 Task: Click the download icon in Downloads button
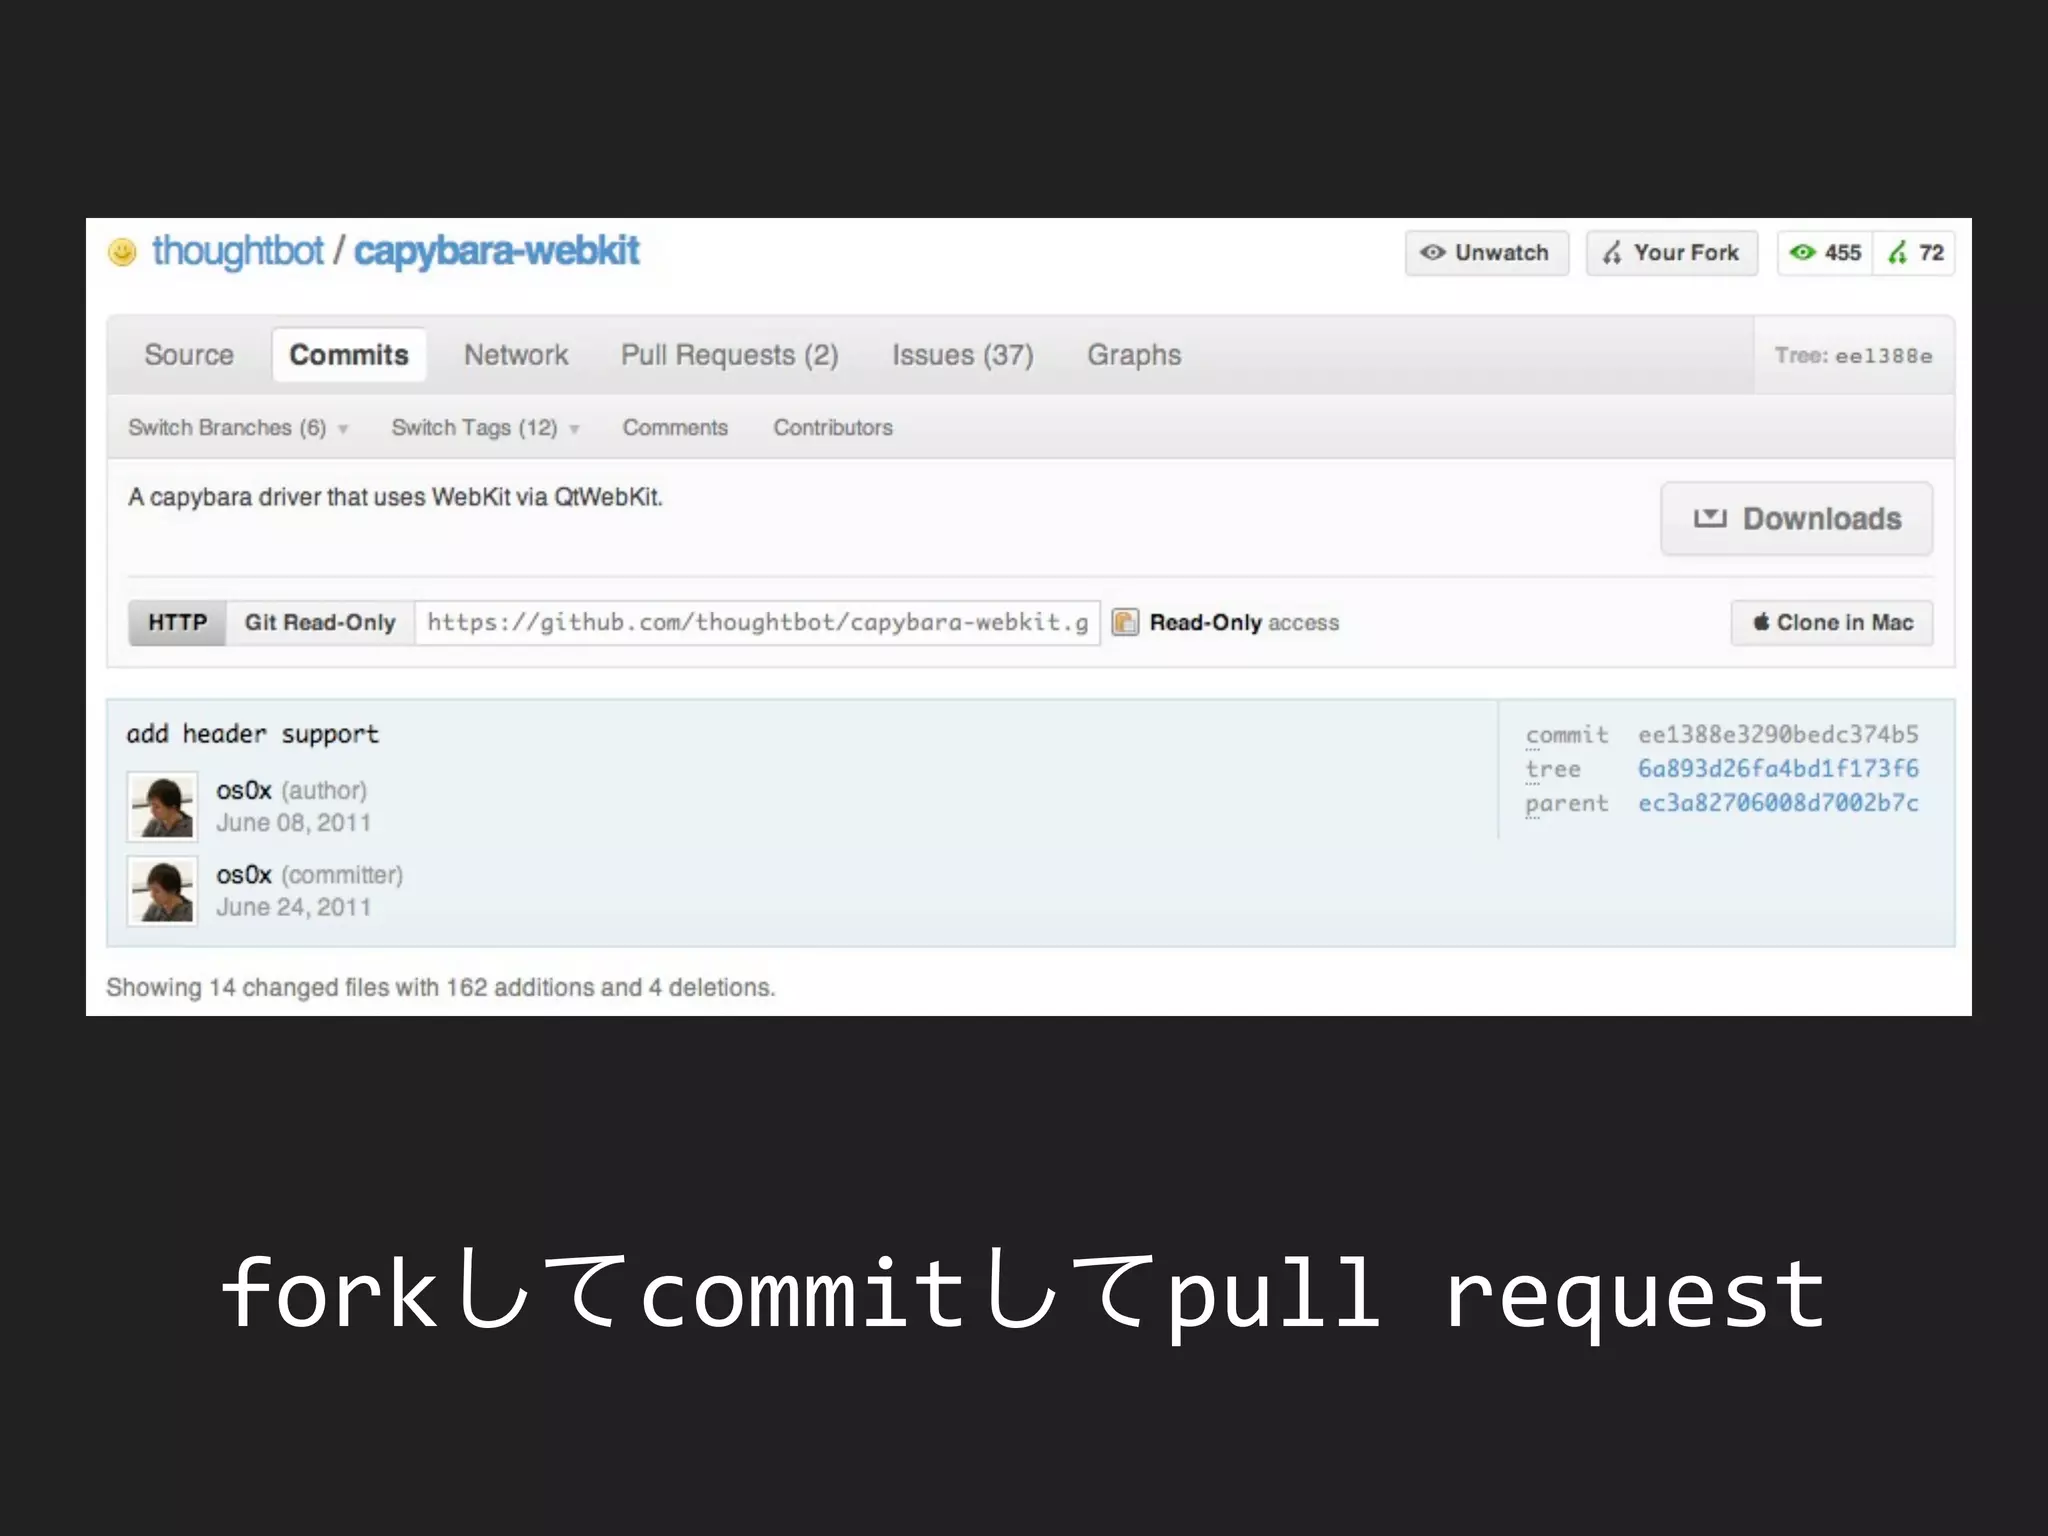tap(1710, 518)
